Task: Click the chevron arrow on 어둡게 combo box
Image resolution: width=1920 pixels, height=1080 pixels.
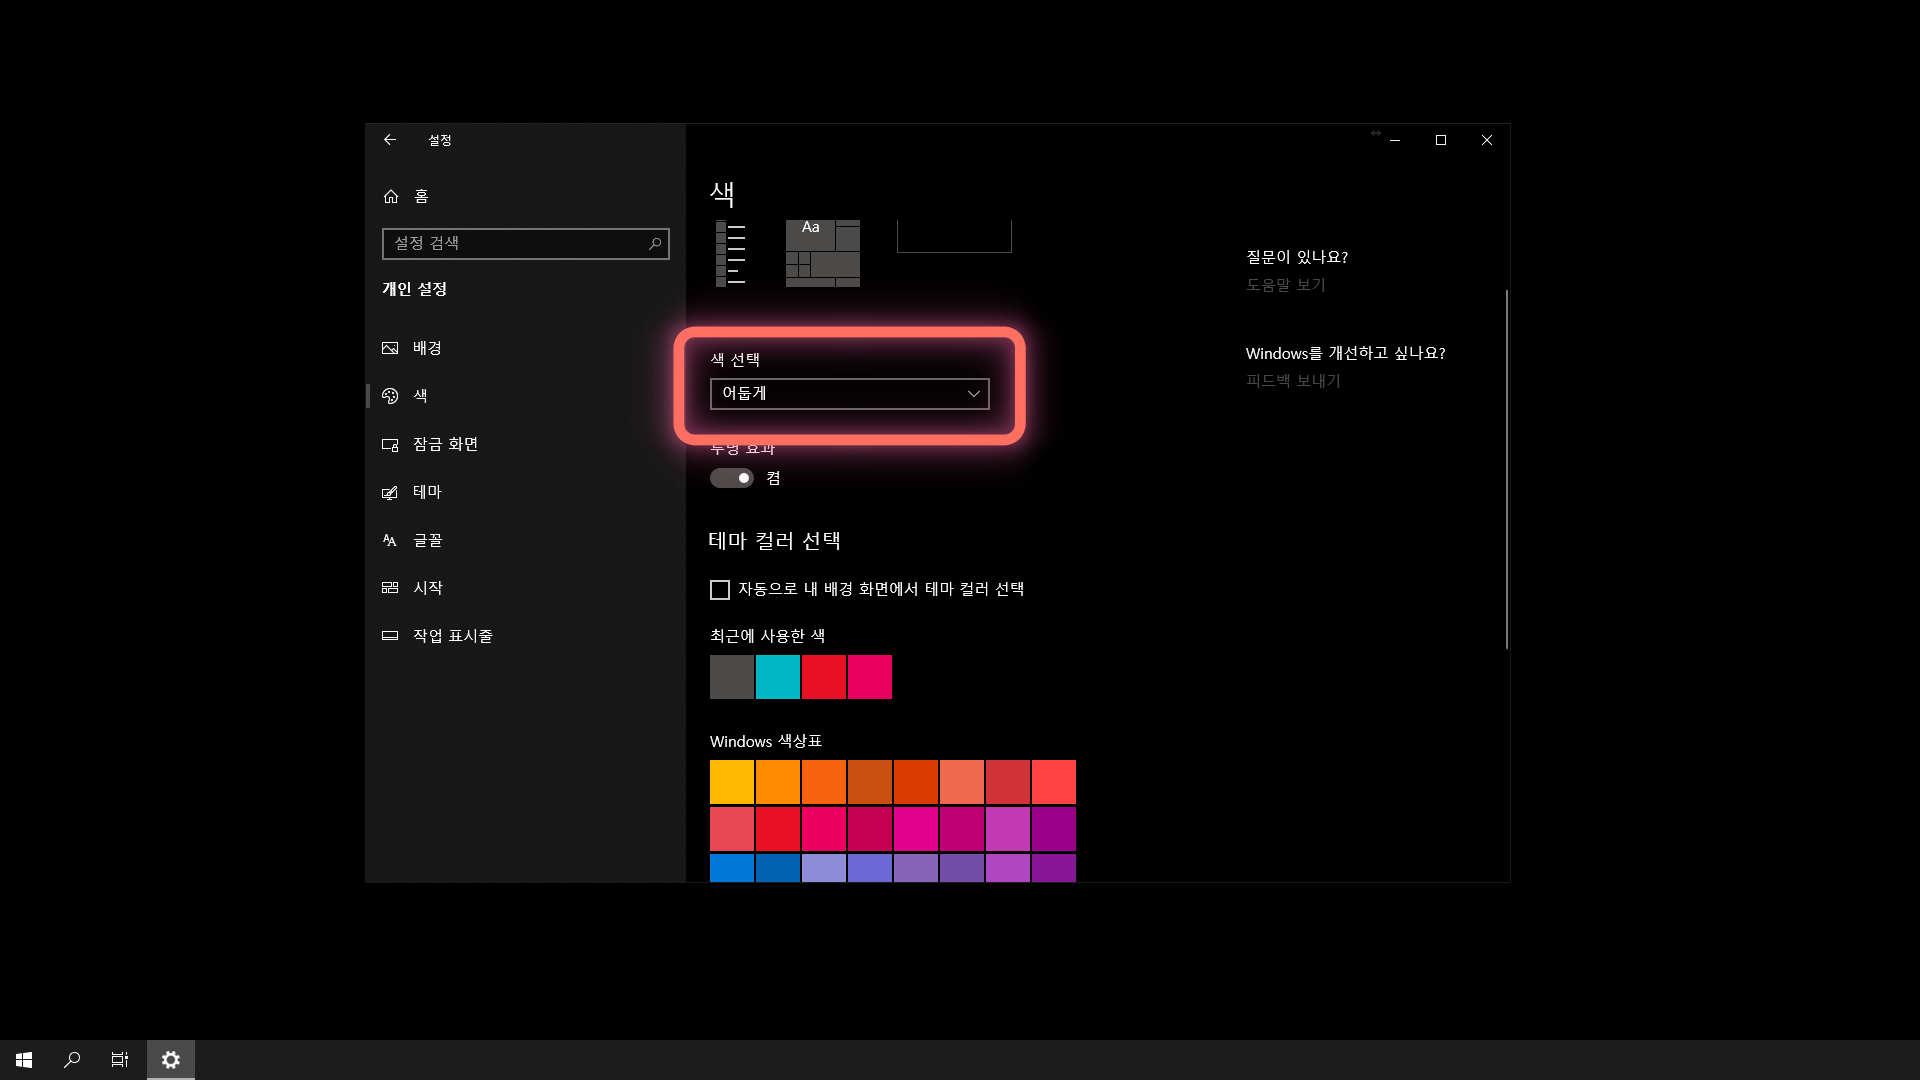Action: (973, 394)
